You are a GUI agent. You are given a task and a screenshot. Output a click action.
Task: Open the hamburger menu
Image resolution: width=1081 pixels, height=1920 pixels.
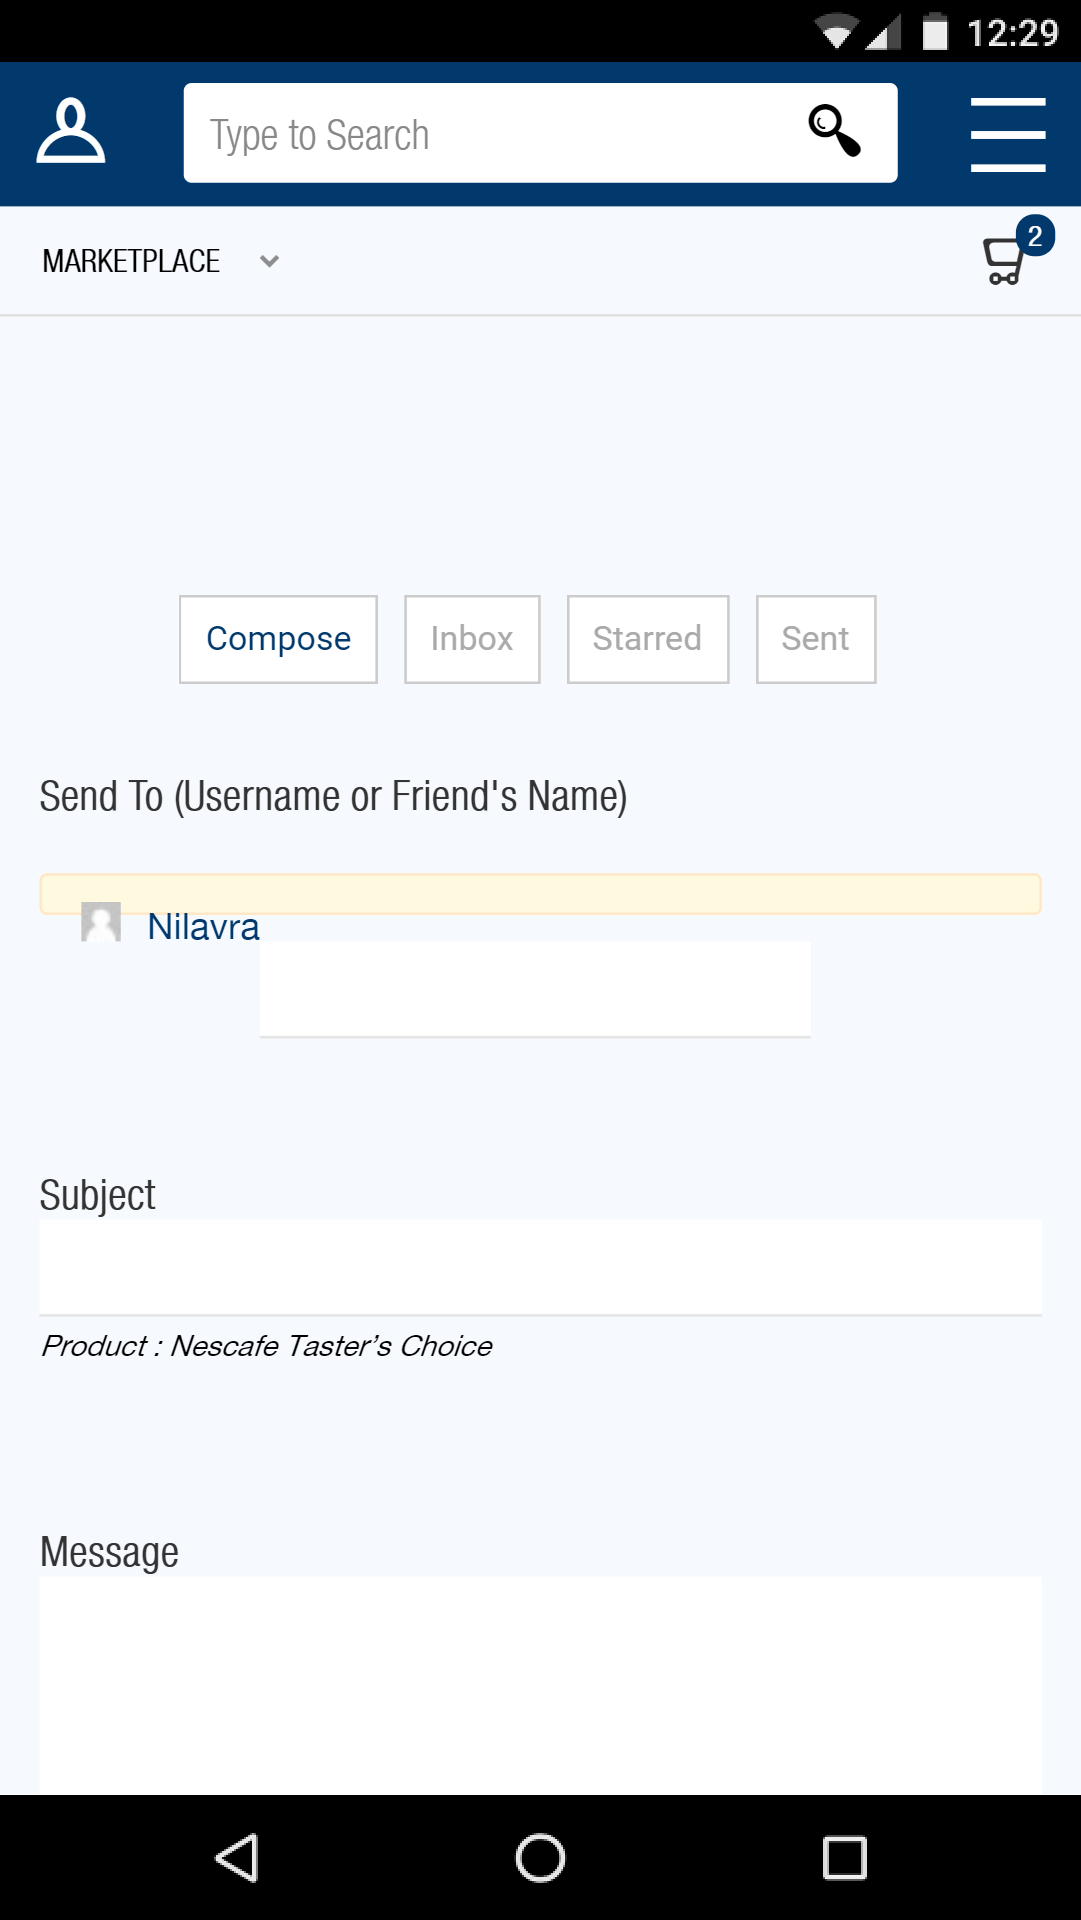point(1007,134)
